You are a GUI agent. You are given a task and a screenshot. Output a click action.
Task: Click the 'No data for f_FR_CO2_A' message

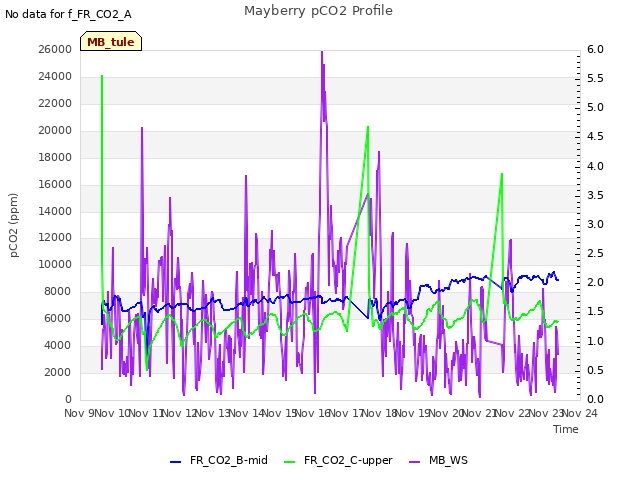tap(68, 14)
